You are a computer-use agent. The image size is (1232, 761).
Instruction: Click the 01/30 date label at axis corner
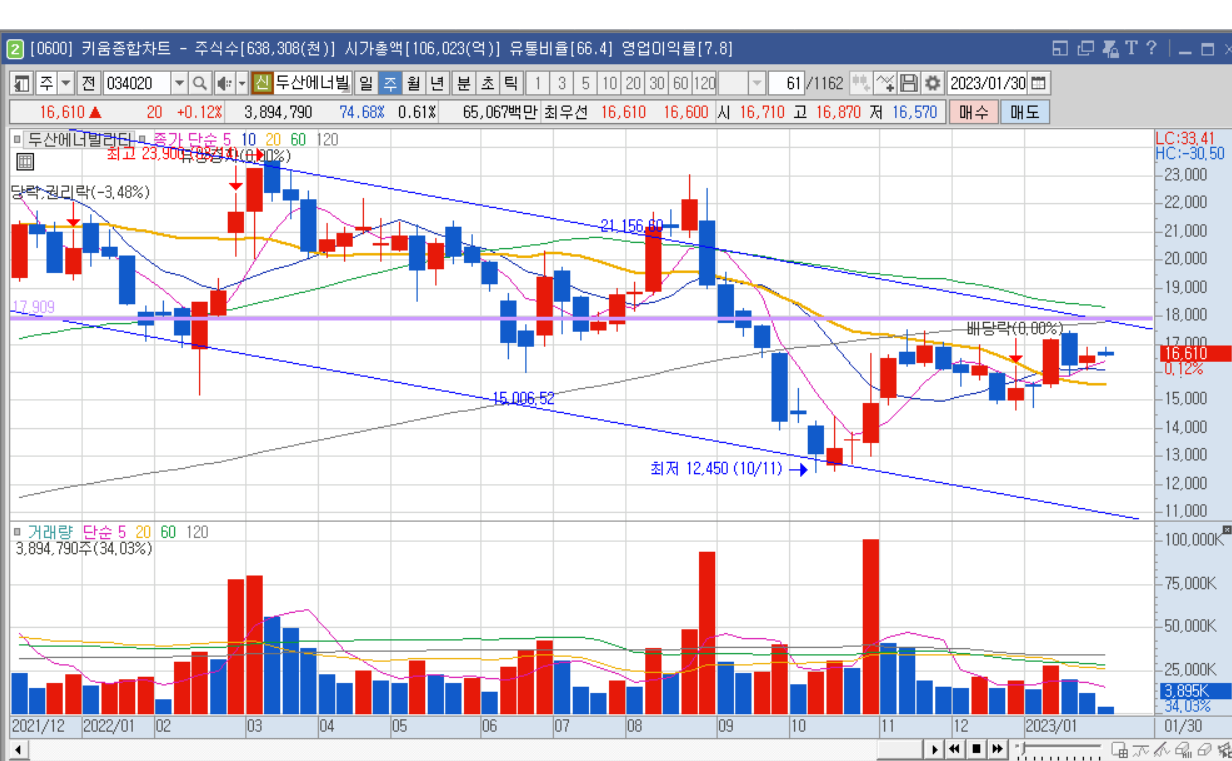point(1183,726)
